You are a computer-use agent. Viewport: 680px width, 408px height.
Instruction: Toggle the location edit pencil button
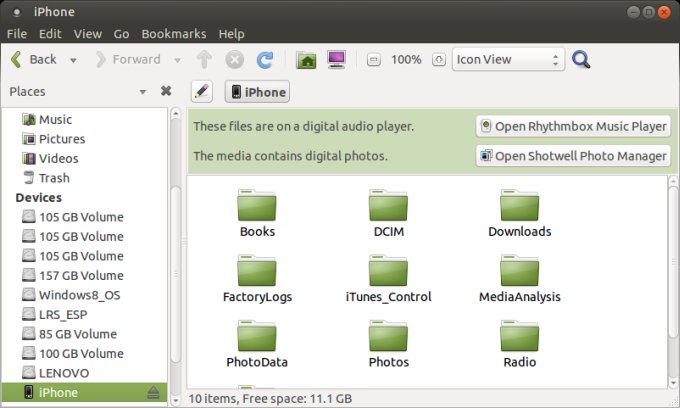pos(201,92)
